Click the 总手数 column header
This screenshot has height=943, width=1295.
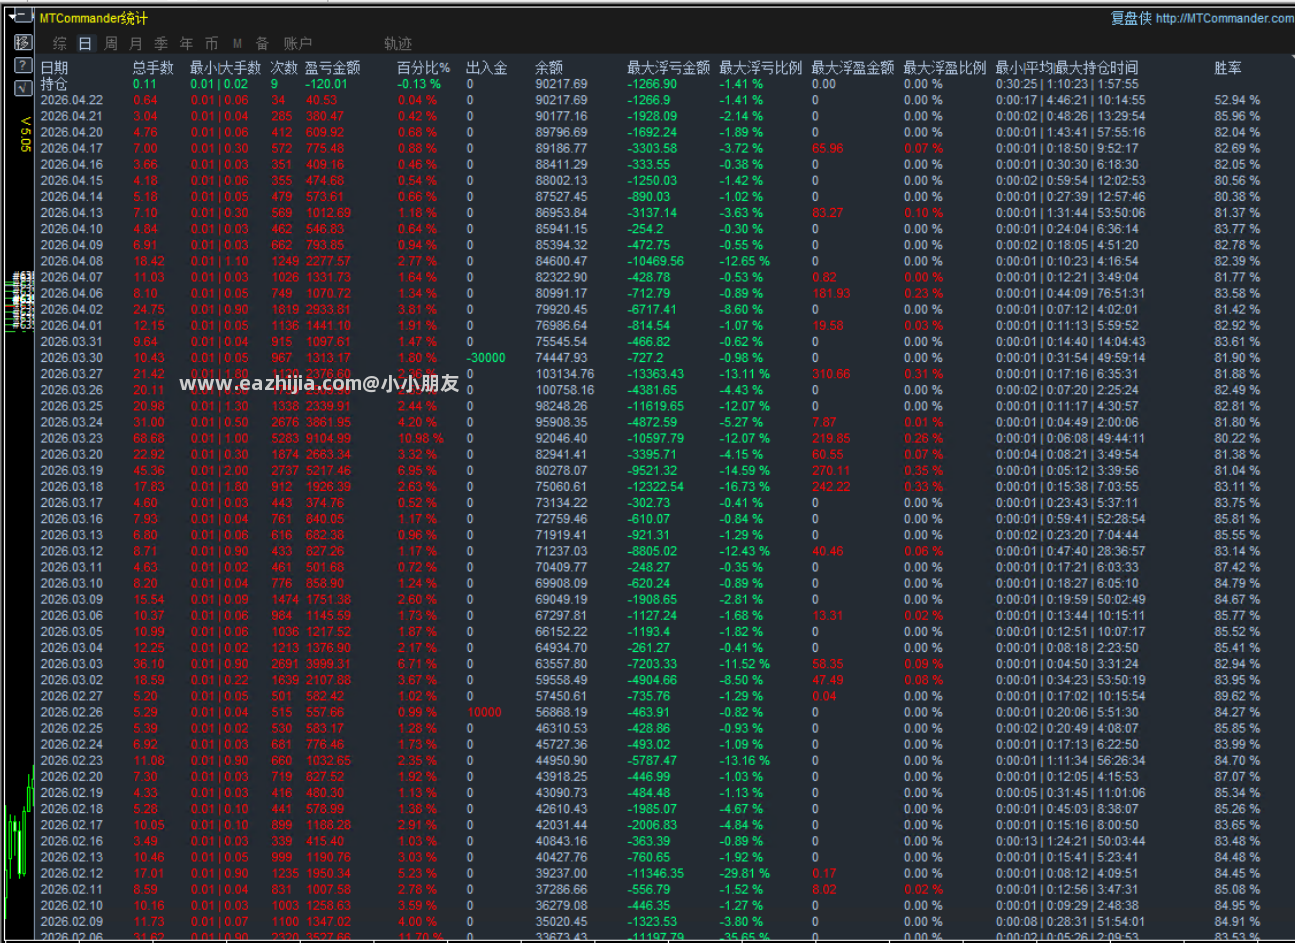153,68
